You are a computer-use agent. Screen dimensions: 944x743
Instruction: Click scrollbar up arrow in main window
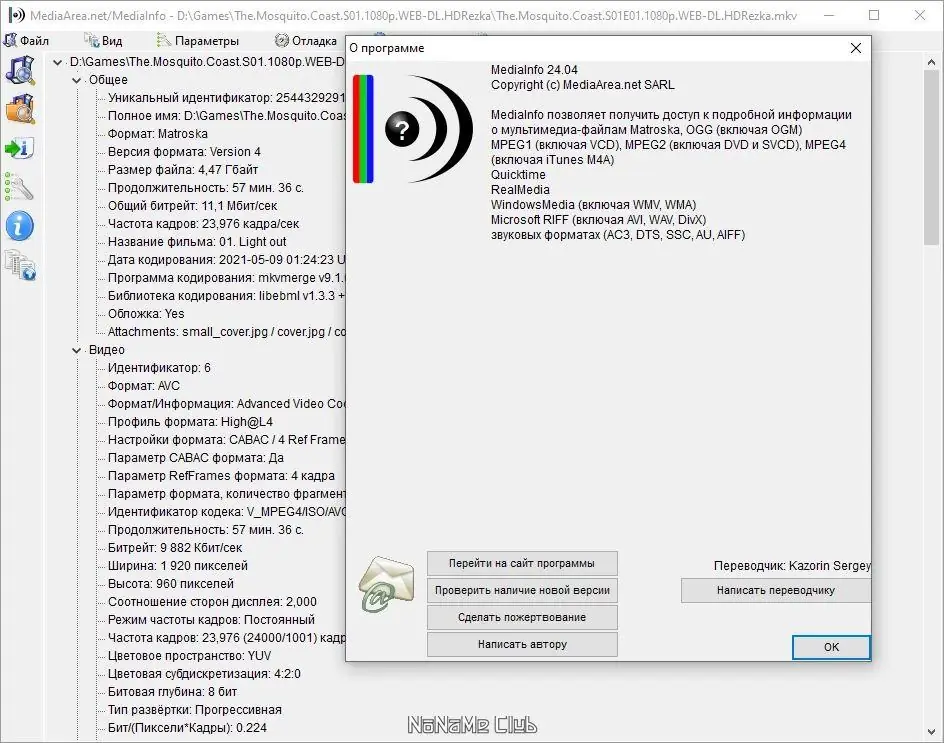[x=931, y=61]
